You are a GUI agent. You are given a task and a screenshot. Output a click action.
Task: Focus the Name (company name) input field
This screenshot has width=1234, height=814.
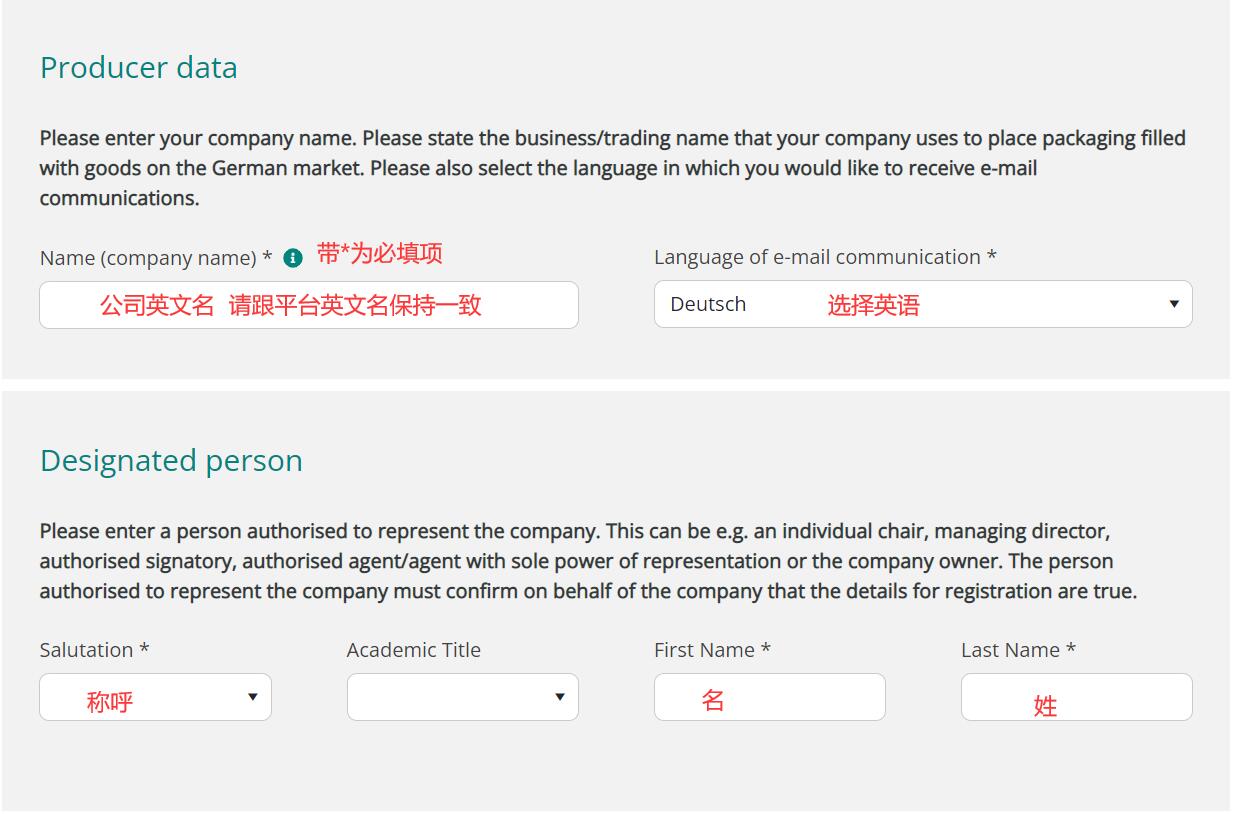[309, 305]
